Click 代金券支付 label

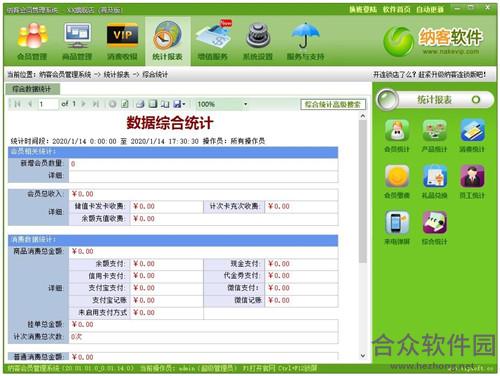coord(241,276)
